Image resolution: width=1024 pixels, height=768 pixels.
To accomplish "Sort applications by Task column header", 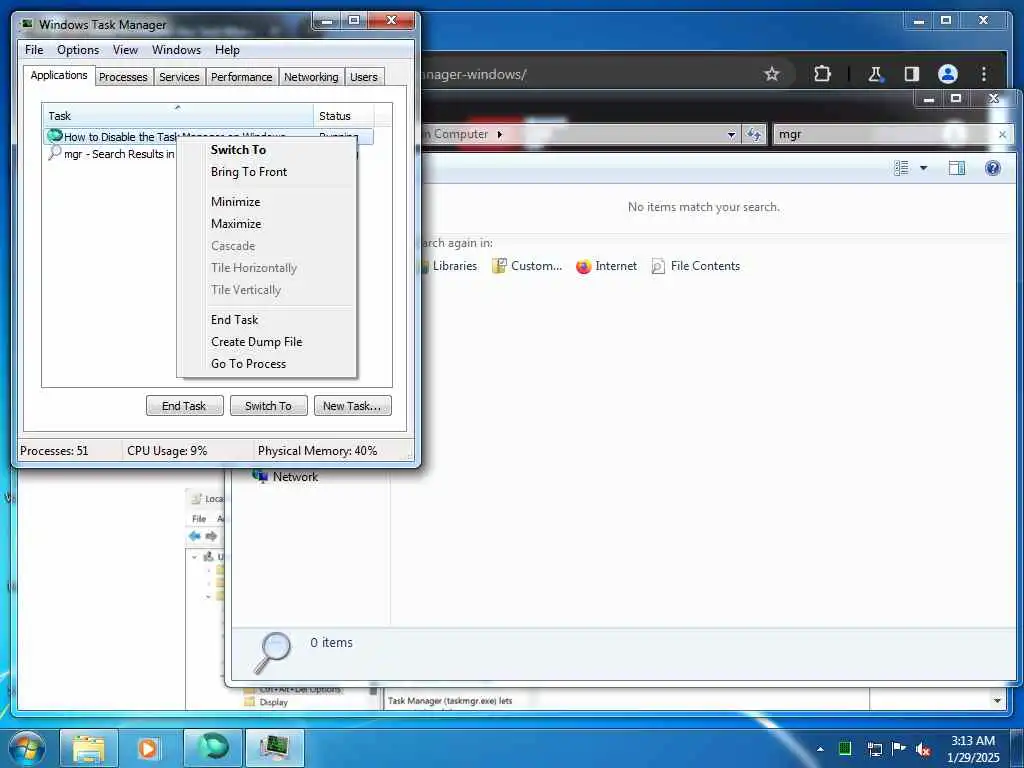I will (178, 116).
